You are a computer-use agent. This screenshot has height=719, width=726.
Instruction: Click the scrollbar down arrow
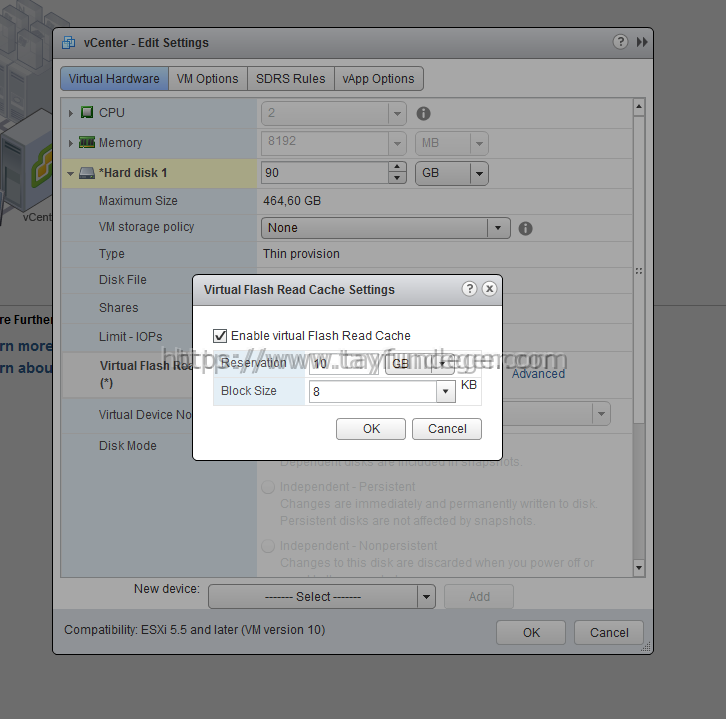639,568
